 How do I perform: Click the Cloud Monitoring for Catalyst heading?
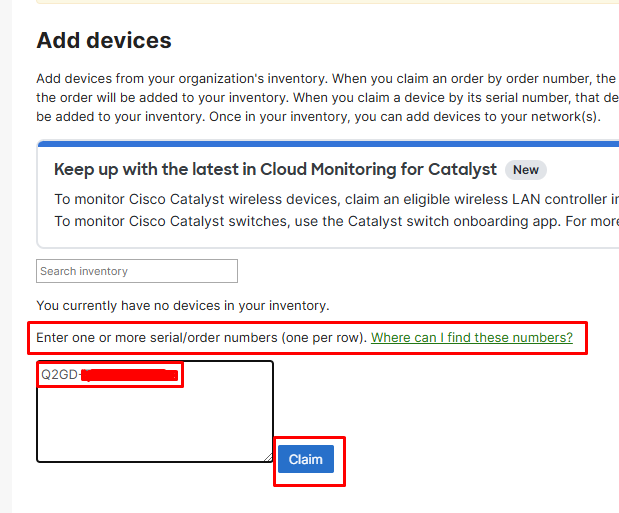275,169
